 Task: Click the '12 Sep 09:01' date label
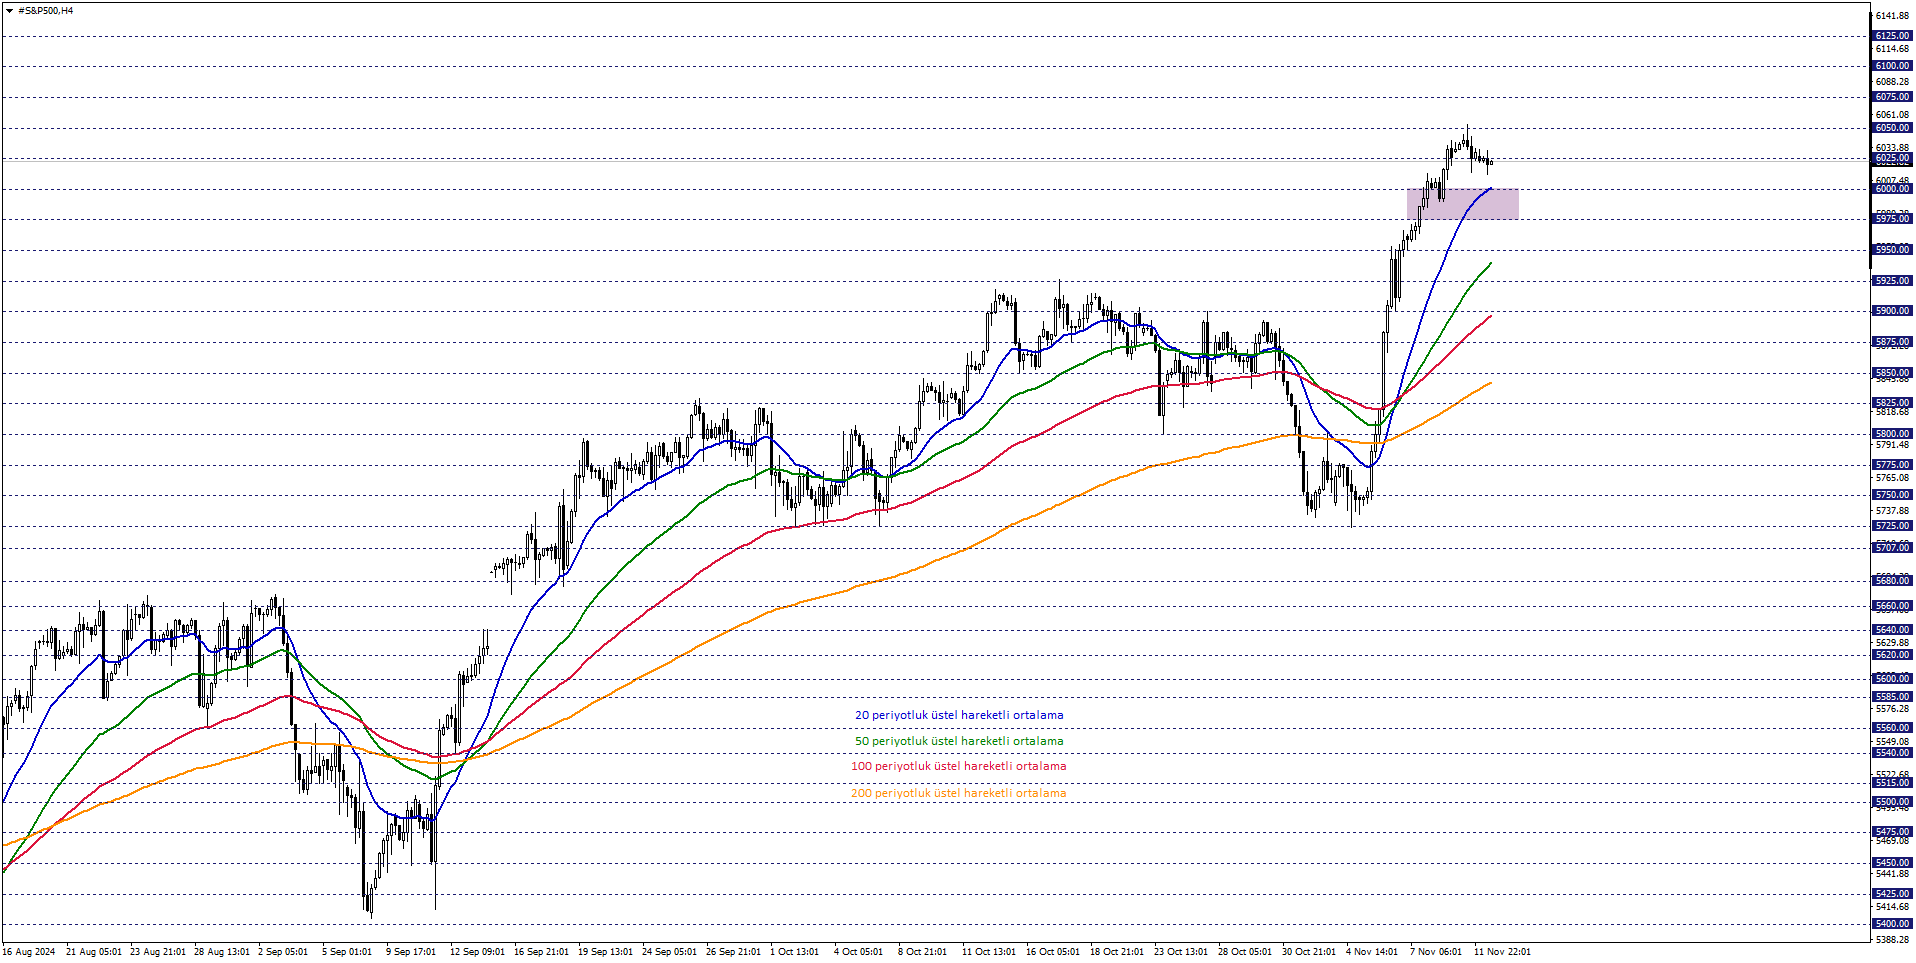pos(478,952)
